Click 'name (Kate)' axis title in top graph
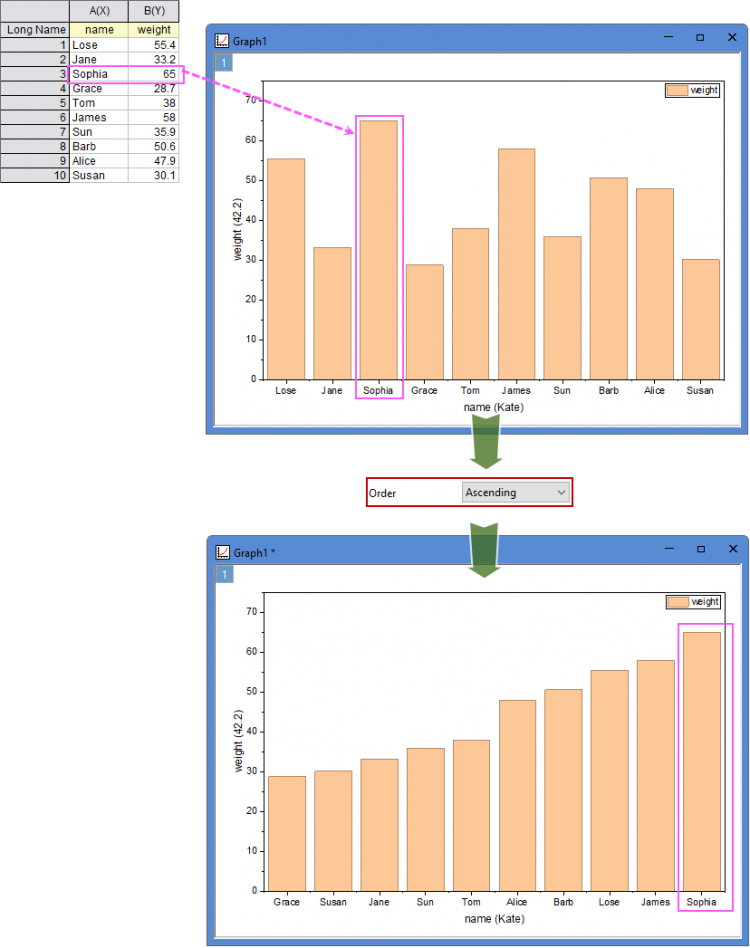 [494, 407]
